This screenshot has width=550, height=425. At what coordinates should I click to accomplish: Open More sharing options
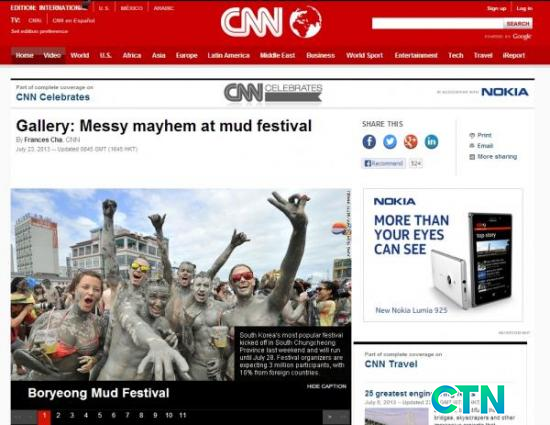coord(493,157)
